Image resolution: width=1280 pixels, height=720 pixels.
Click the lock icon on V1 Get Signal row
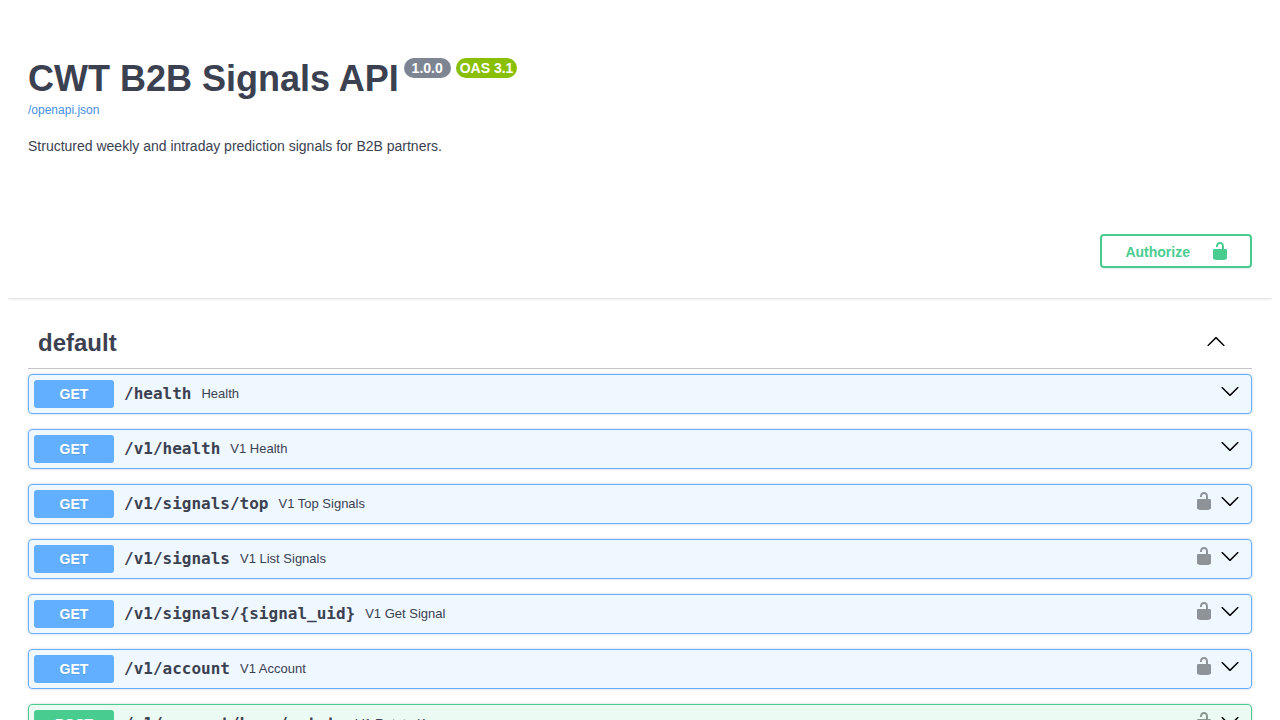[1204, 611]
